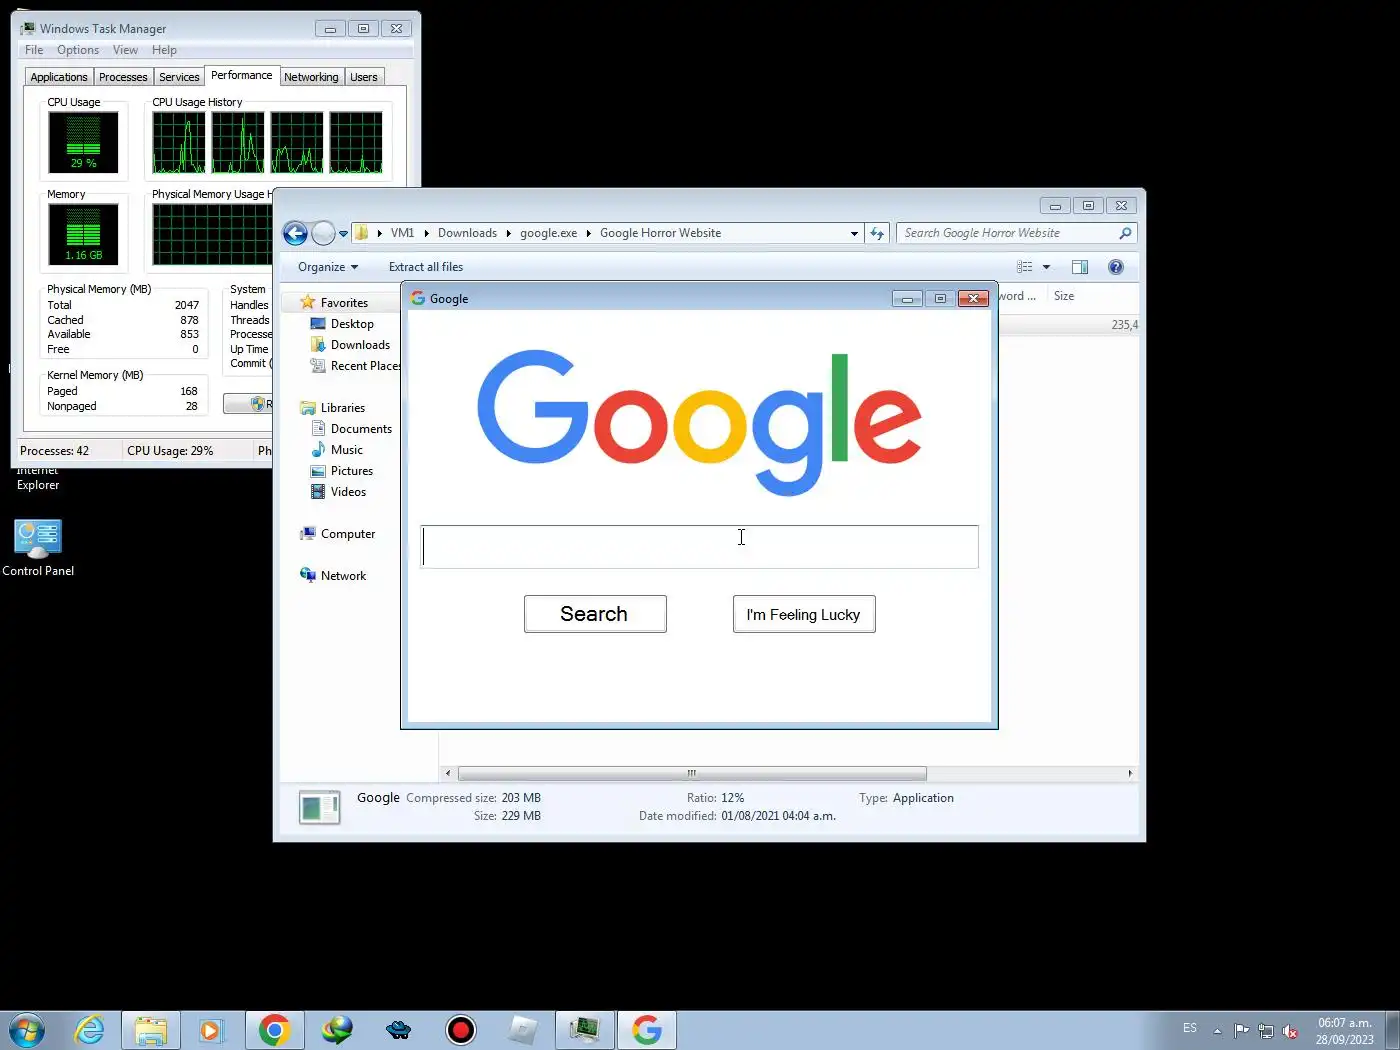Click the red record button taskbar icon

(460, 1030)
